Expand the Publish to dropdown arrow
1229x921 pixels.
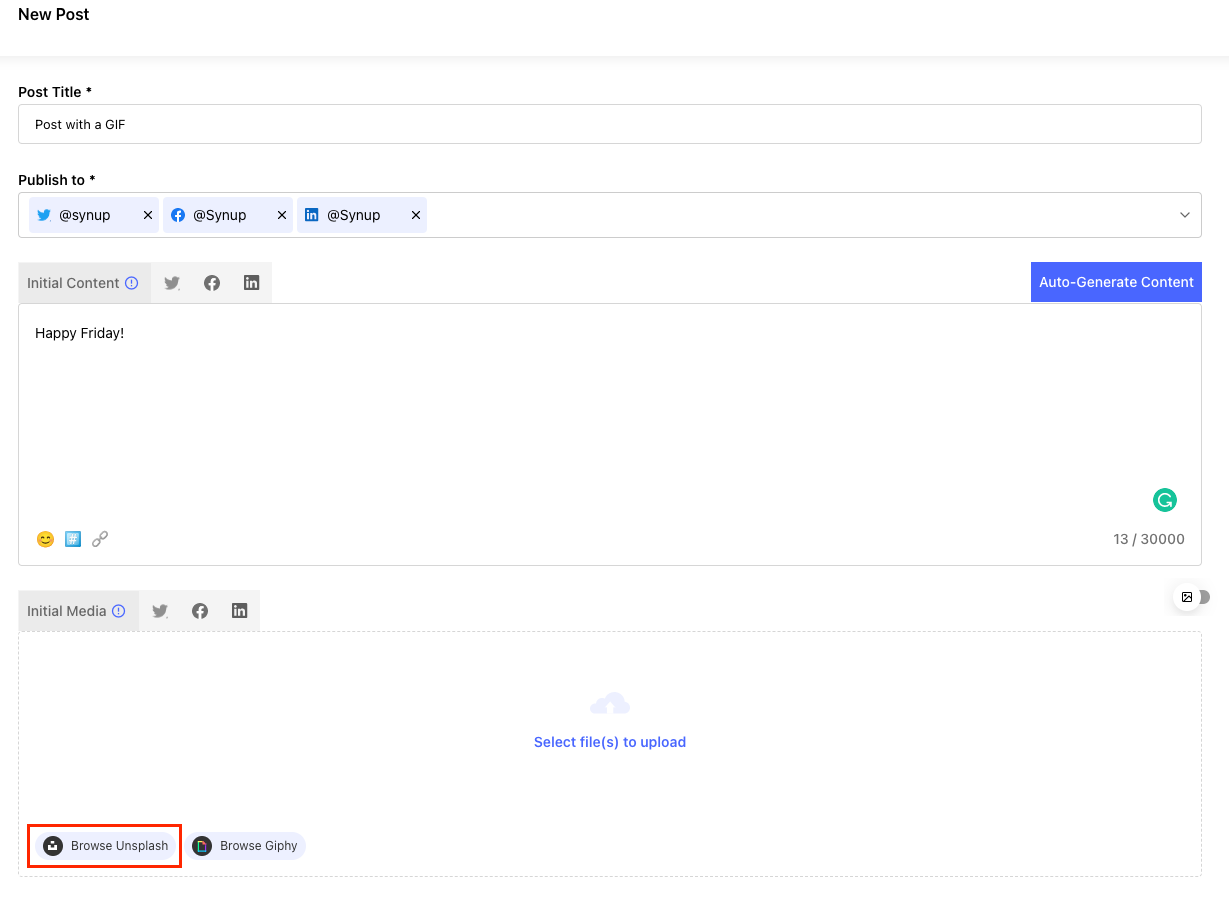[x=1185, y=215]
